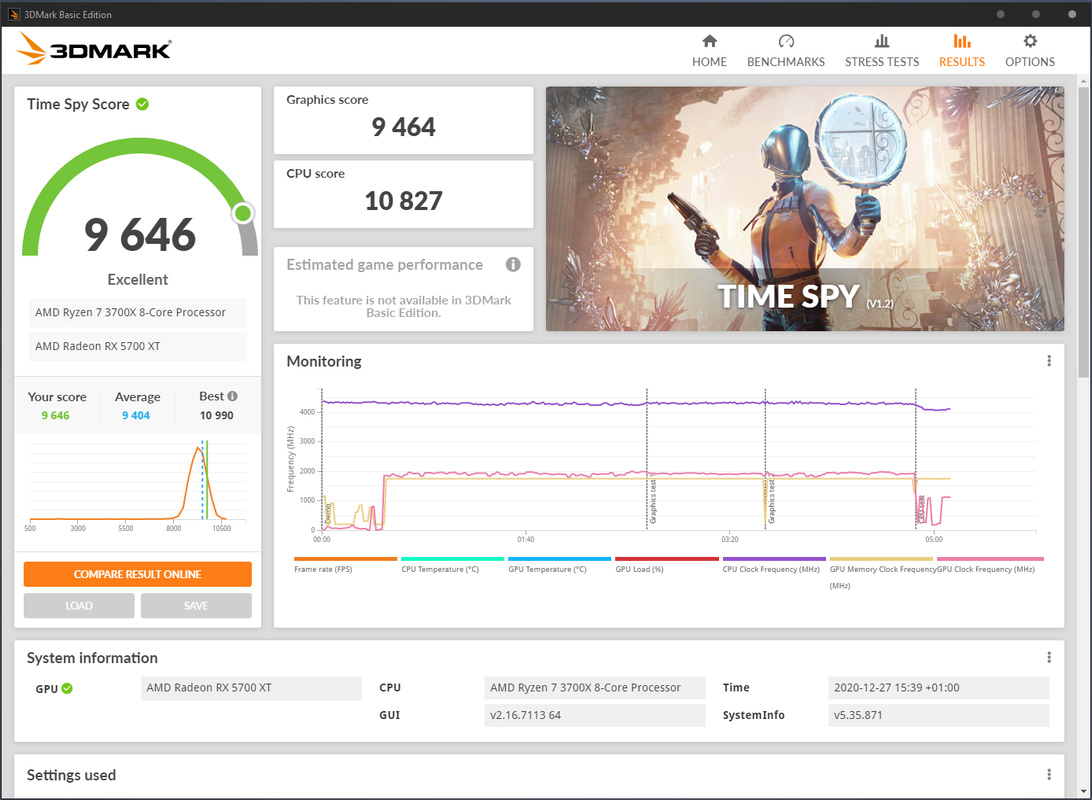Click the GPU green validation checkmark

(67, 689)
